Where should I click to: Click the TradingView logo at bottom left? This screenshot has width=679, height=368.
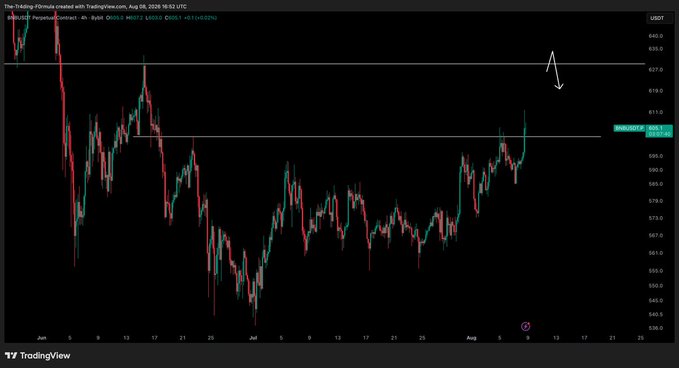coord(38,355)
